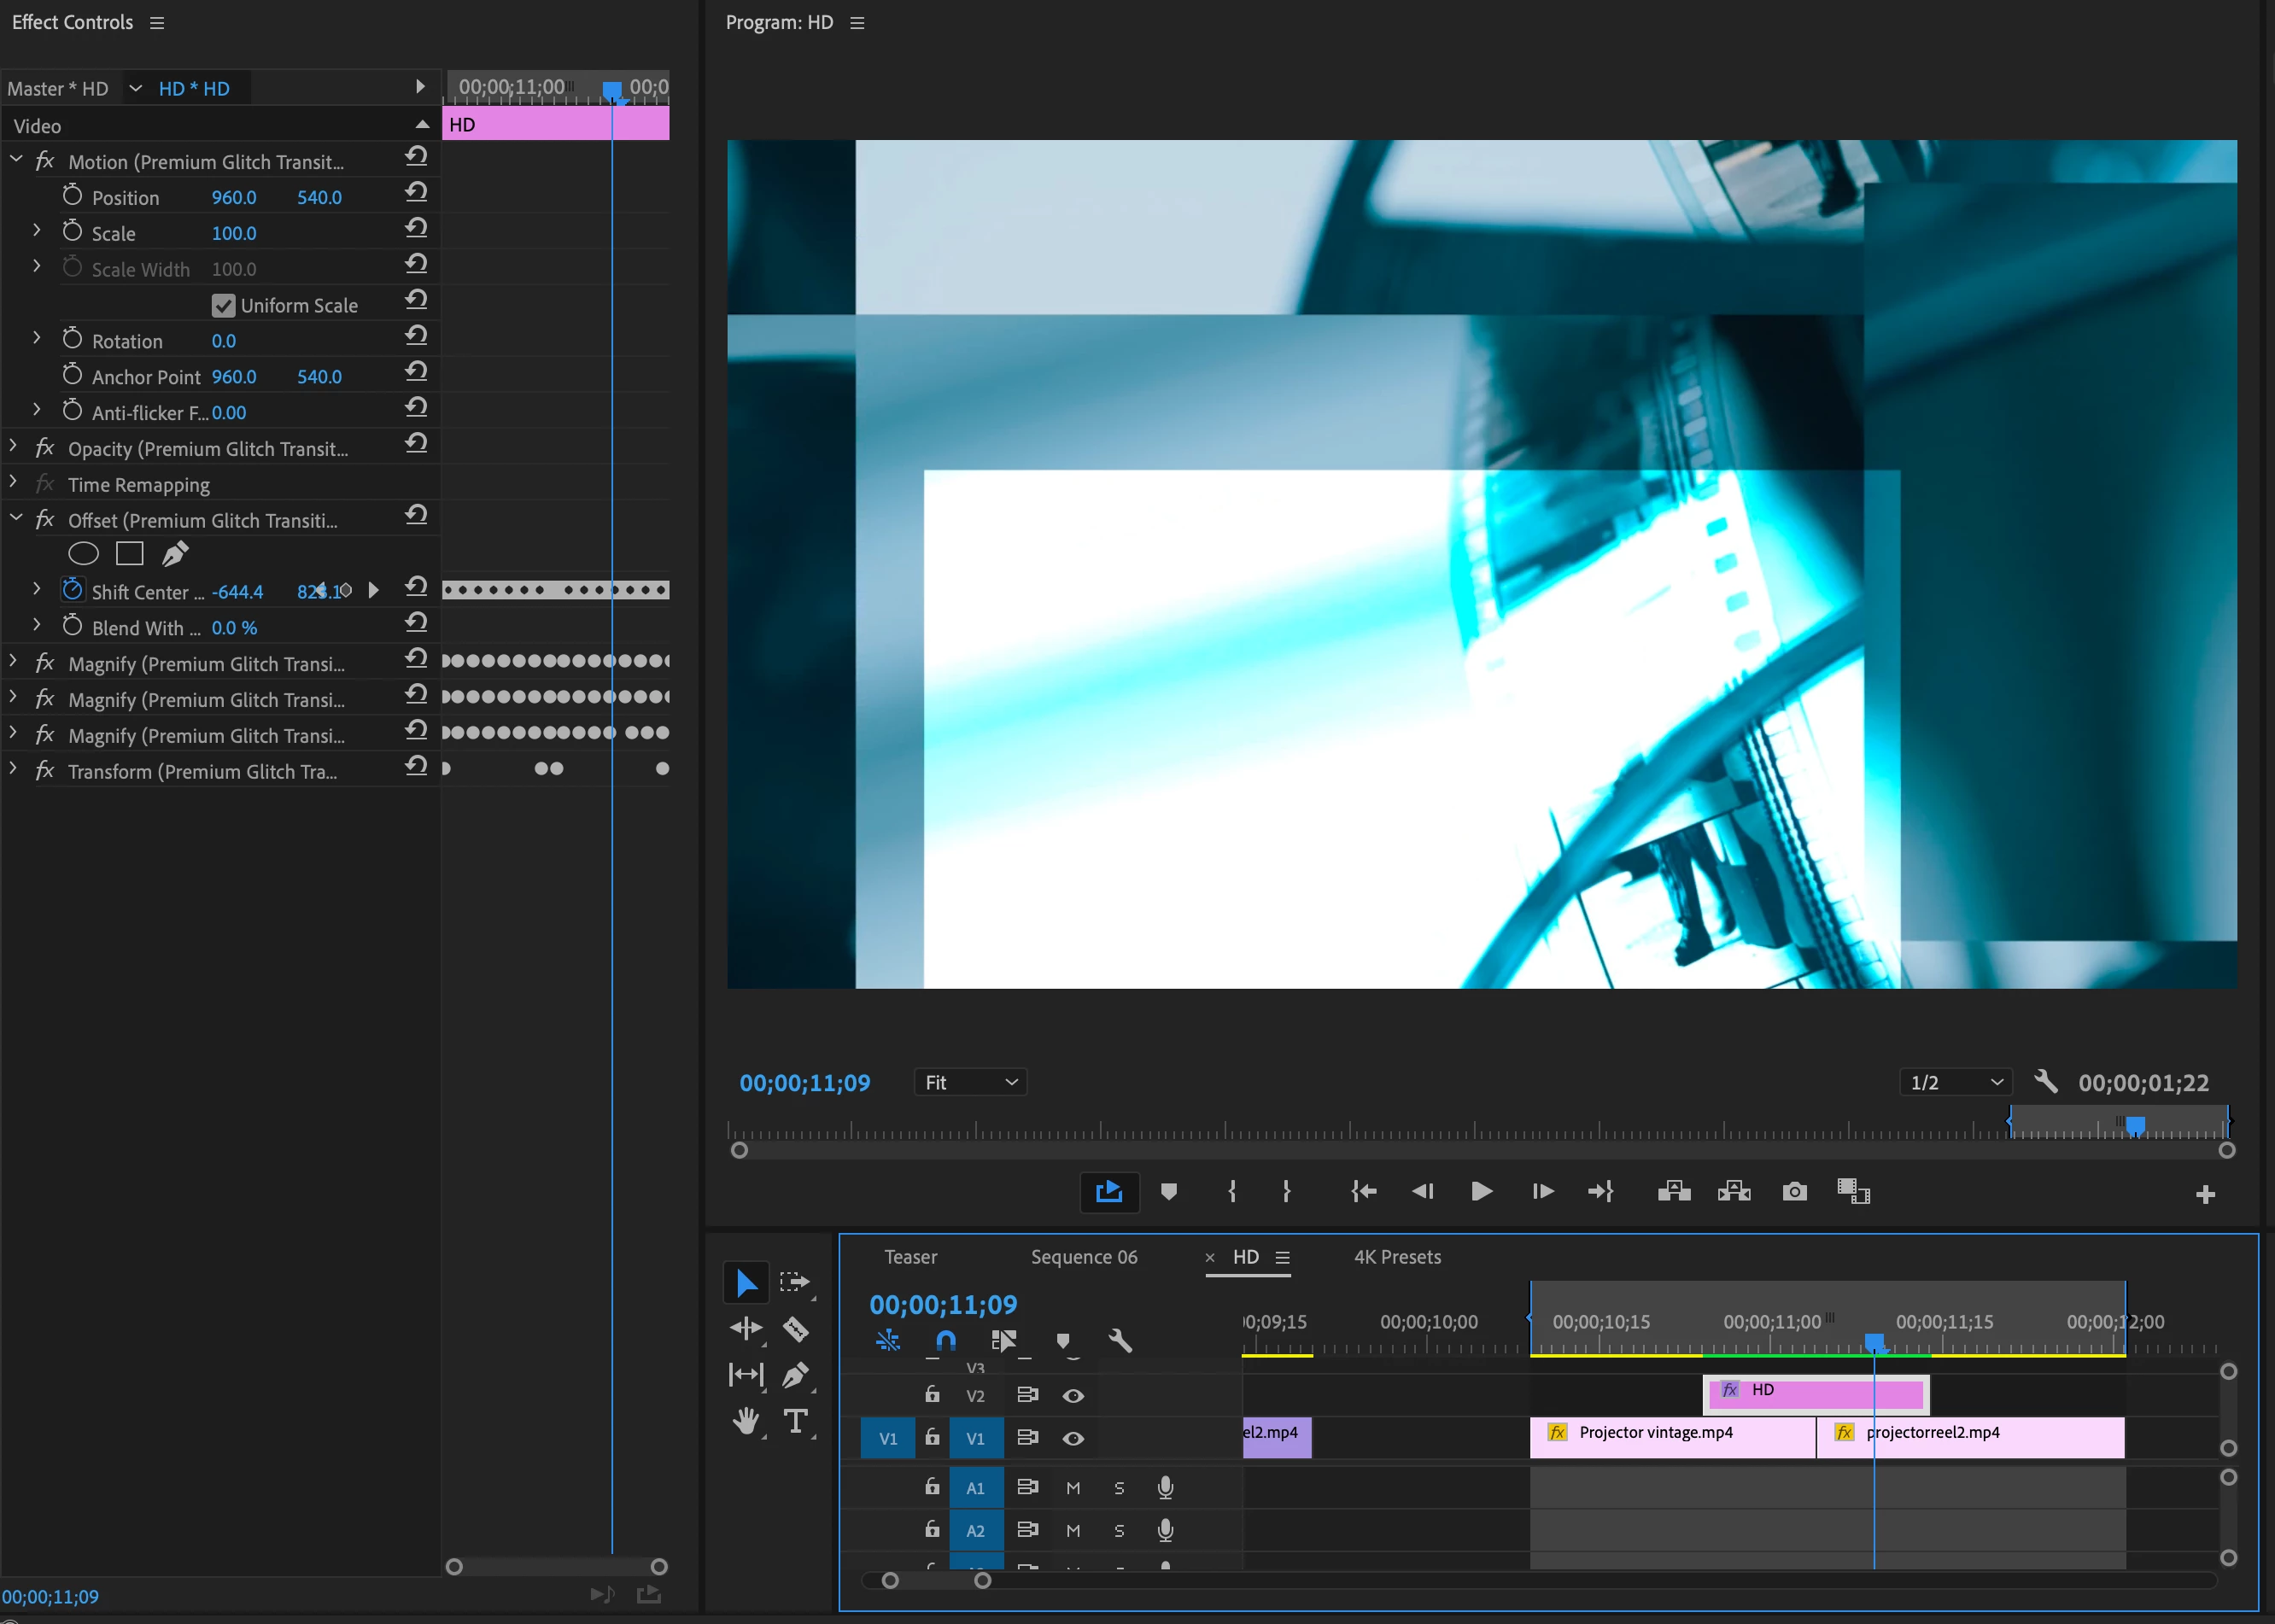Open the Fit zoom level dropdown

970,1082
